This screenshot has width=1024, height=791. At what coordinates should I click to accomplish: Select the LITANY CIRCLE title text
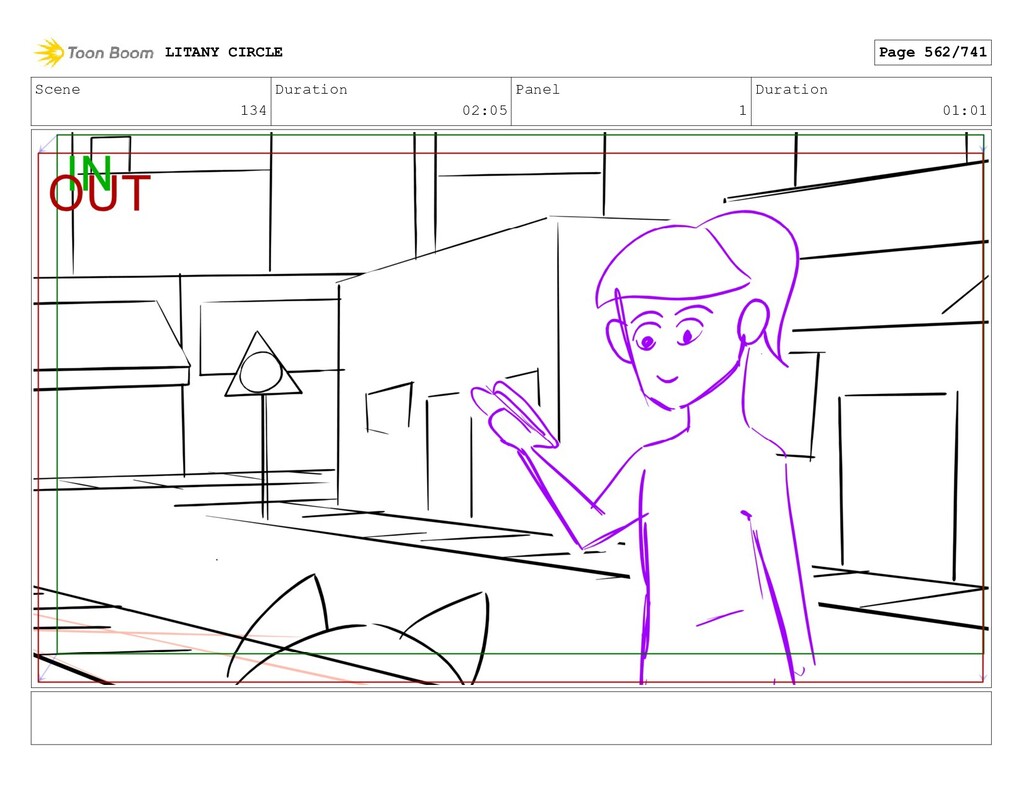pos(223,52)
